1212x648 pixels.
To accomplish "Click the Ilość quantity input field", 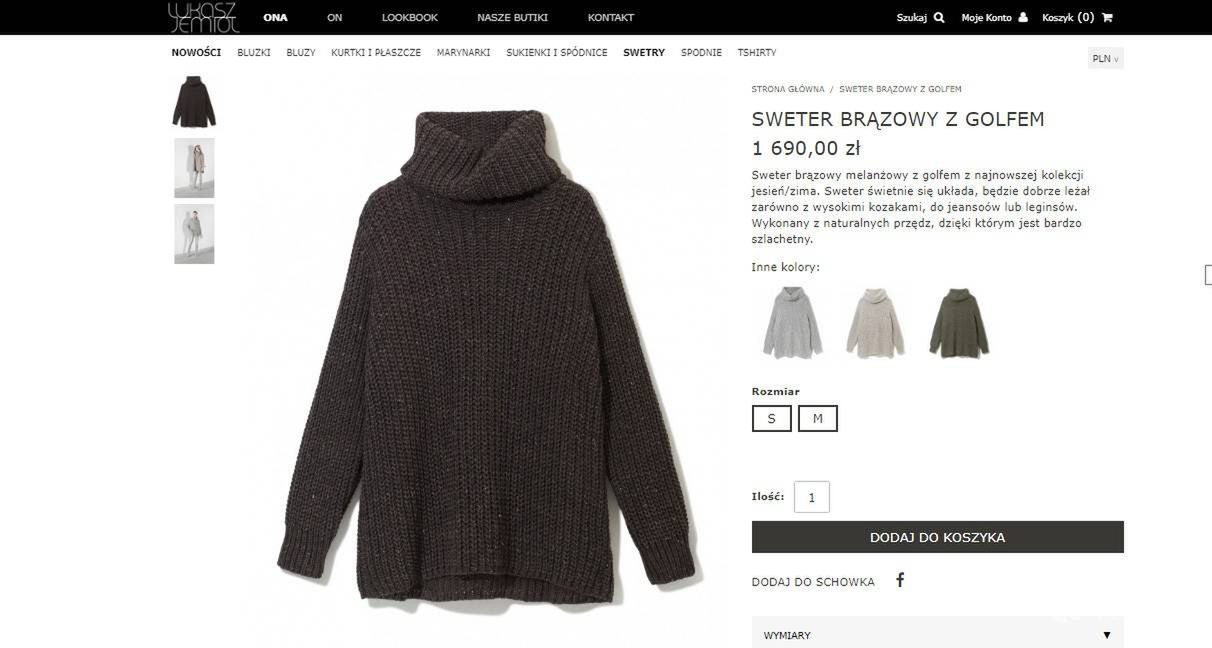I will click(812, 497).
